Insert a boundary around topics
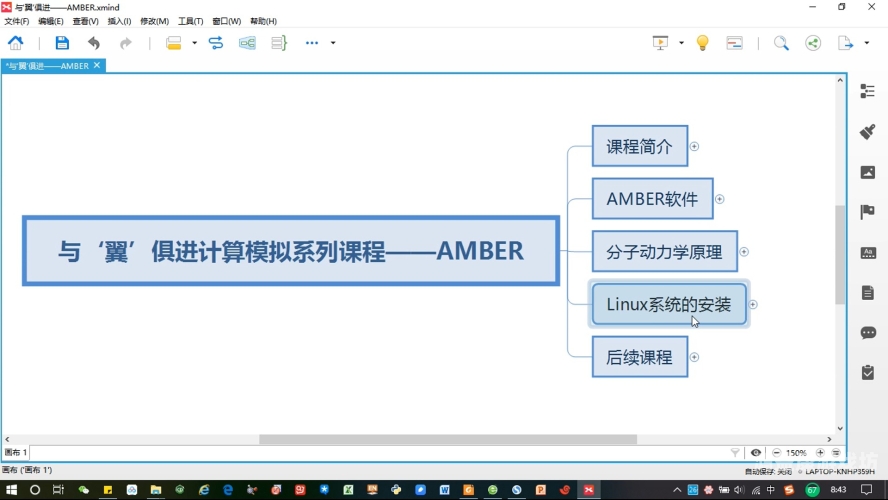888x500 pixels. [247, 43]
